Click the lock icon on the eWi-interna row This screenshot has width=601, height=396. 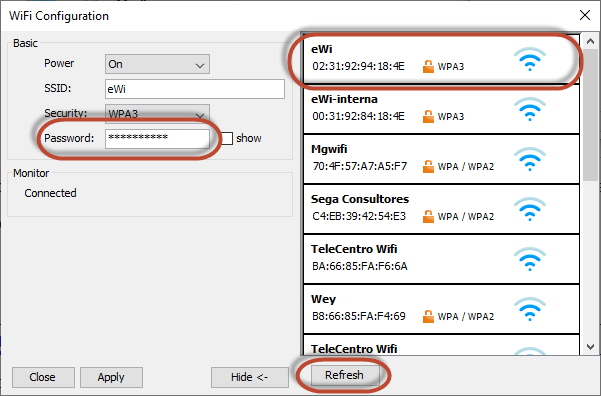428,116
